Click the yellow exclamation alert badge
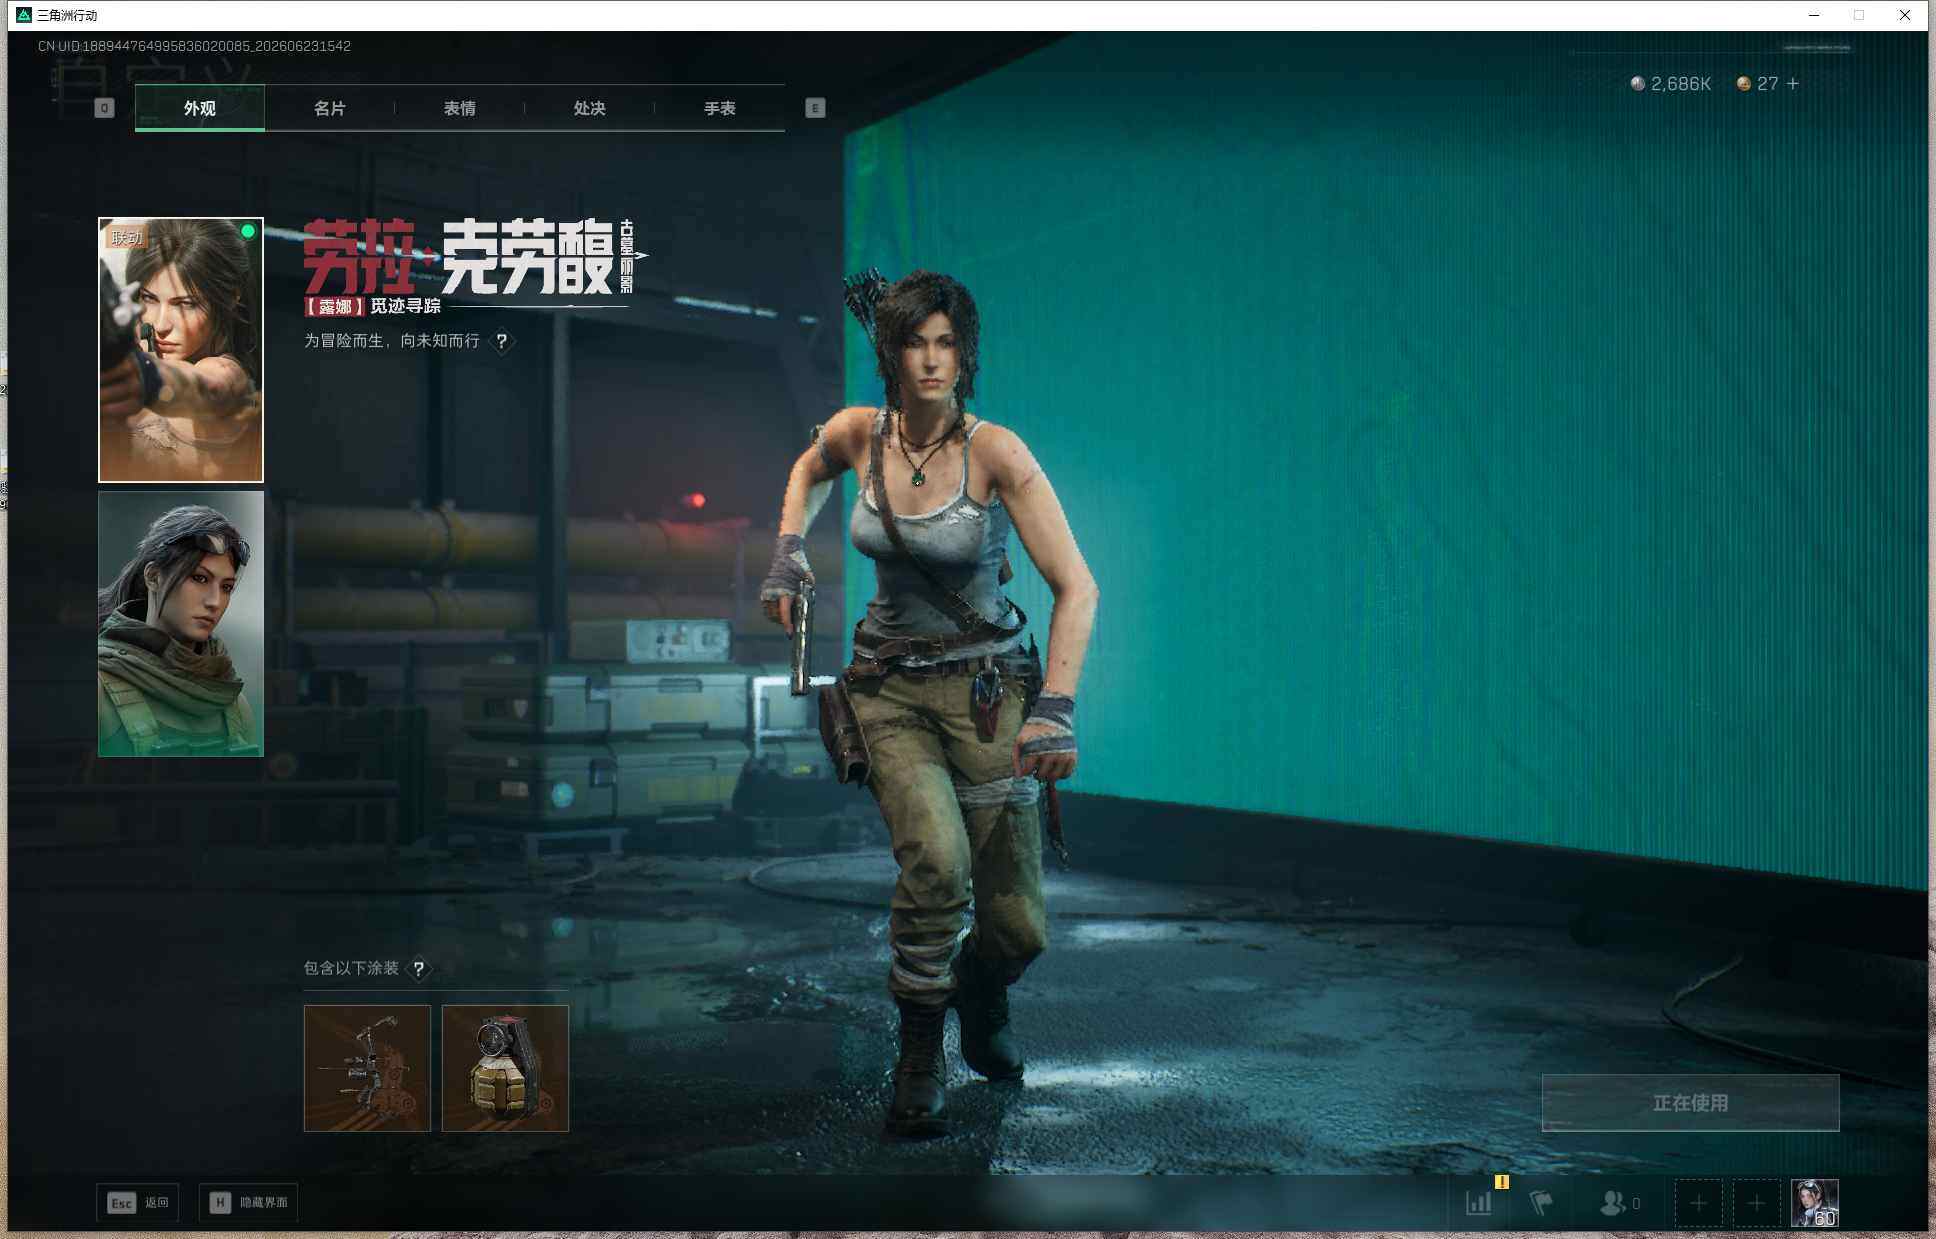1936x1239 pixels. point(1501,1182)
